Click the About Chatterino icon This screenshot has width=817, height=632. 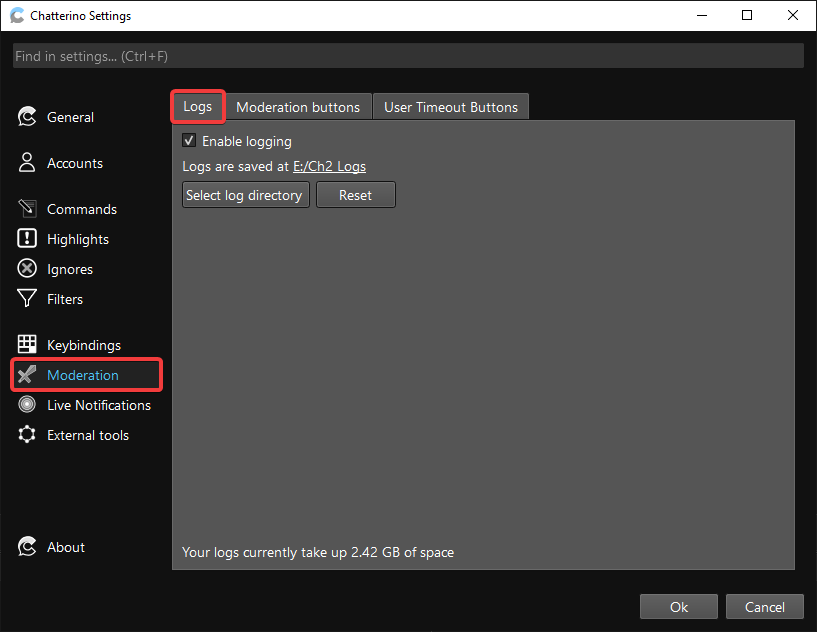(x=27, y=547)
